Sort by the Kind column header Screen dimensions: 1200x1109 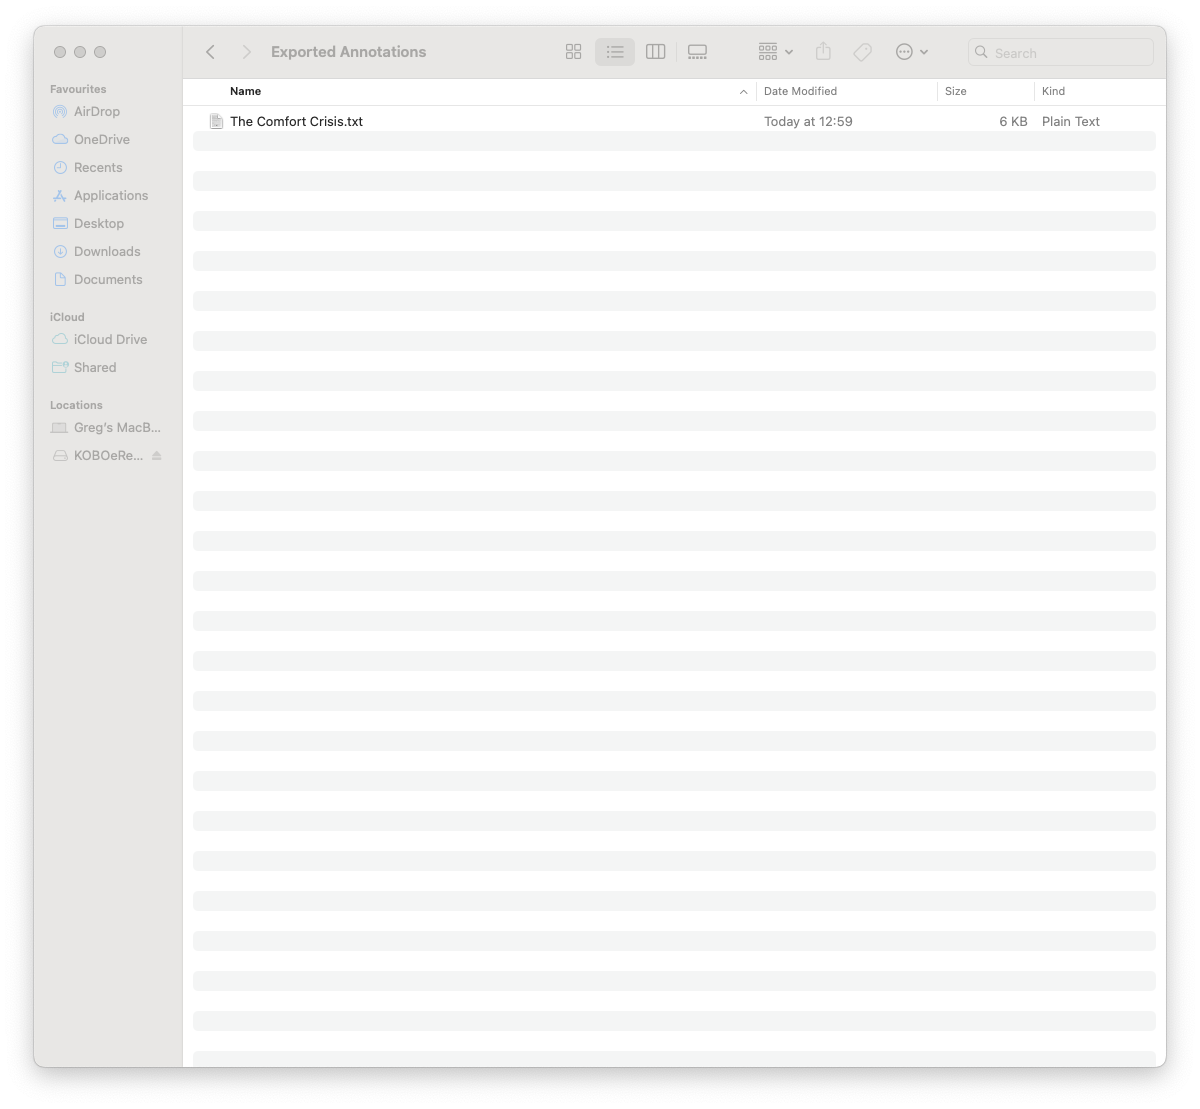point(1053,91)
